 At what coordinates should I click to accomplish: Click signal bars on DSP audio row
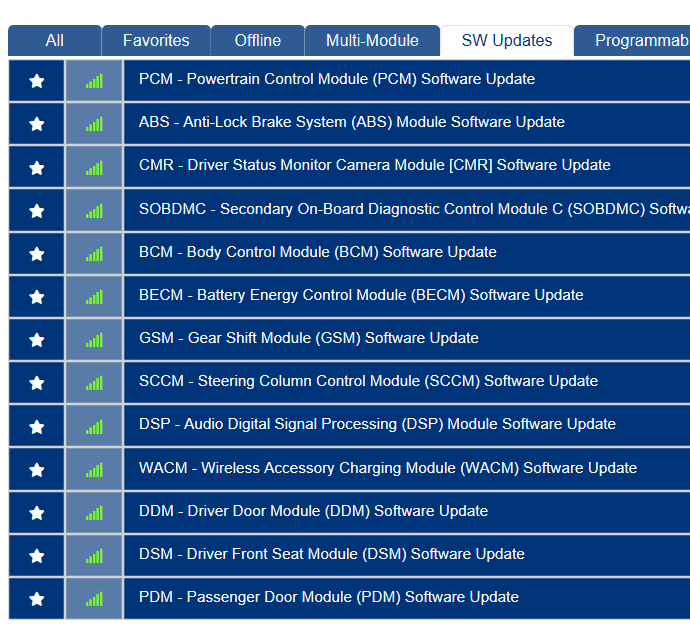coord(94,426)
